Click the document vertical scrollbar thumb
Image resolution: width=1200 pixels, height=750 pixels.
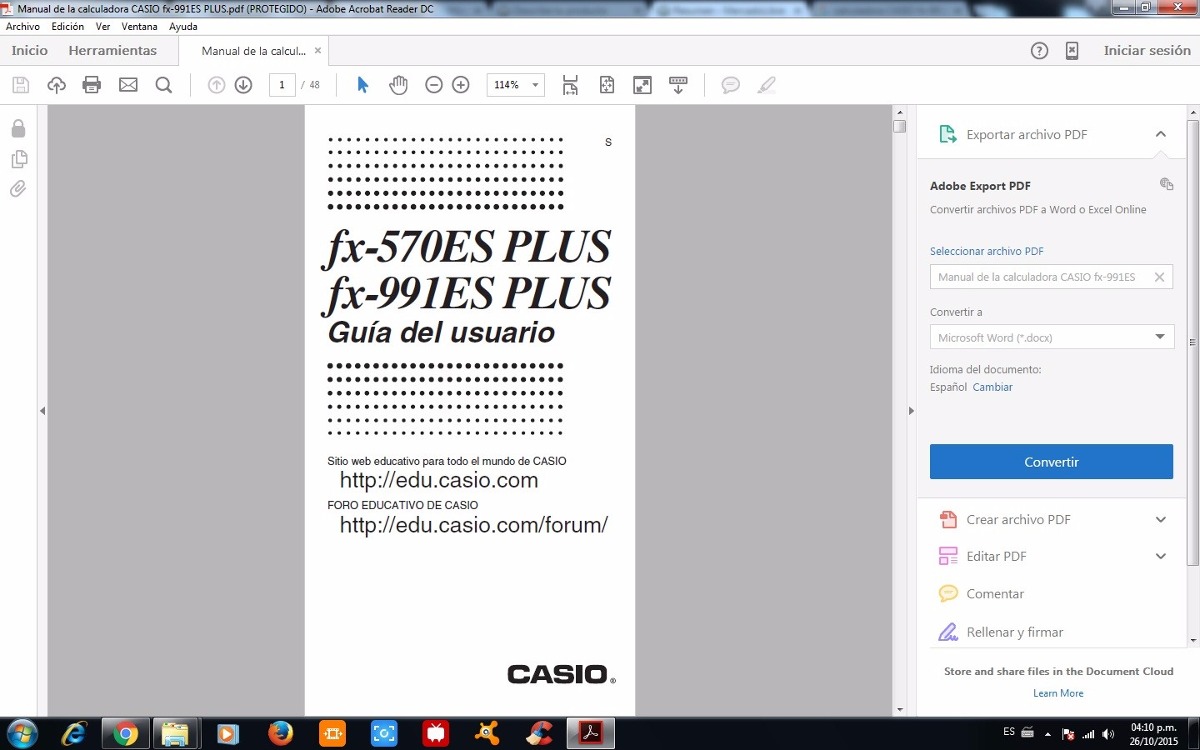tap(900, 127)
